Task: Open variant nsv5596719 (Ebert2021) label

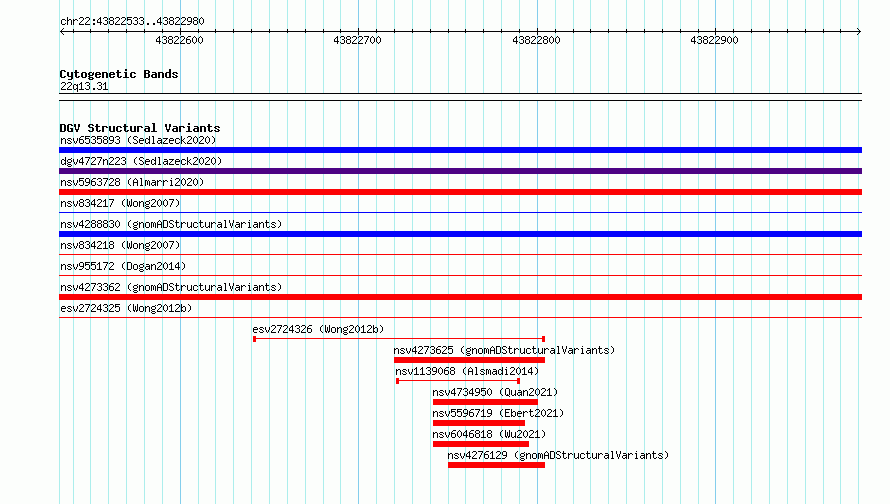Action: 498,413
